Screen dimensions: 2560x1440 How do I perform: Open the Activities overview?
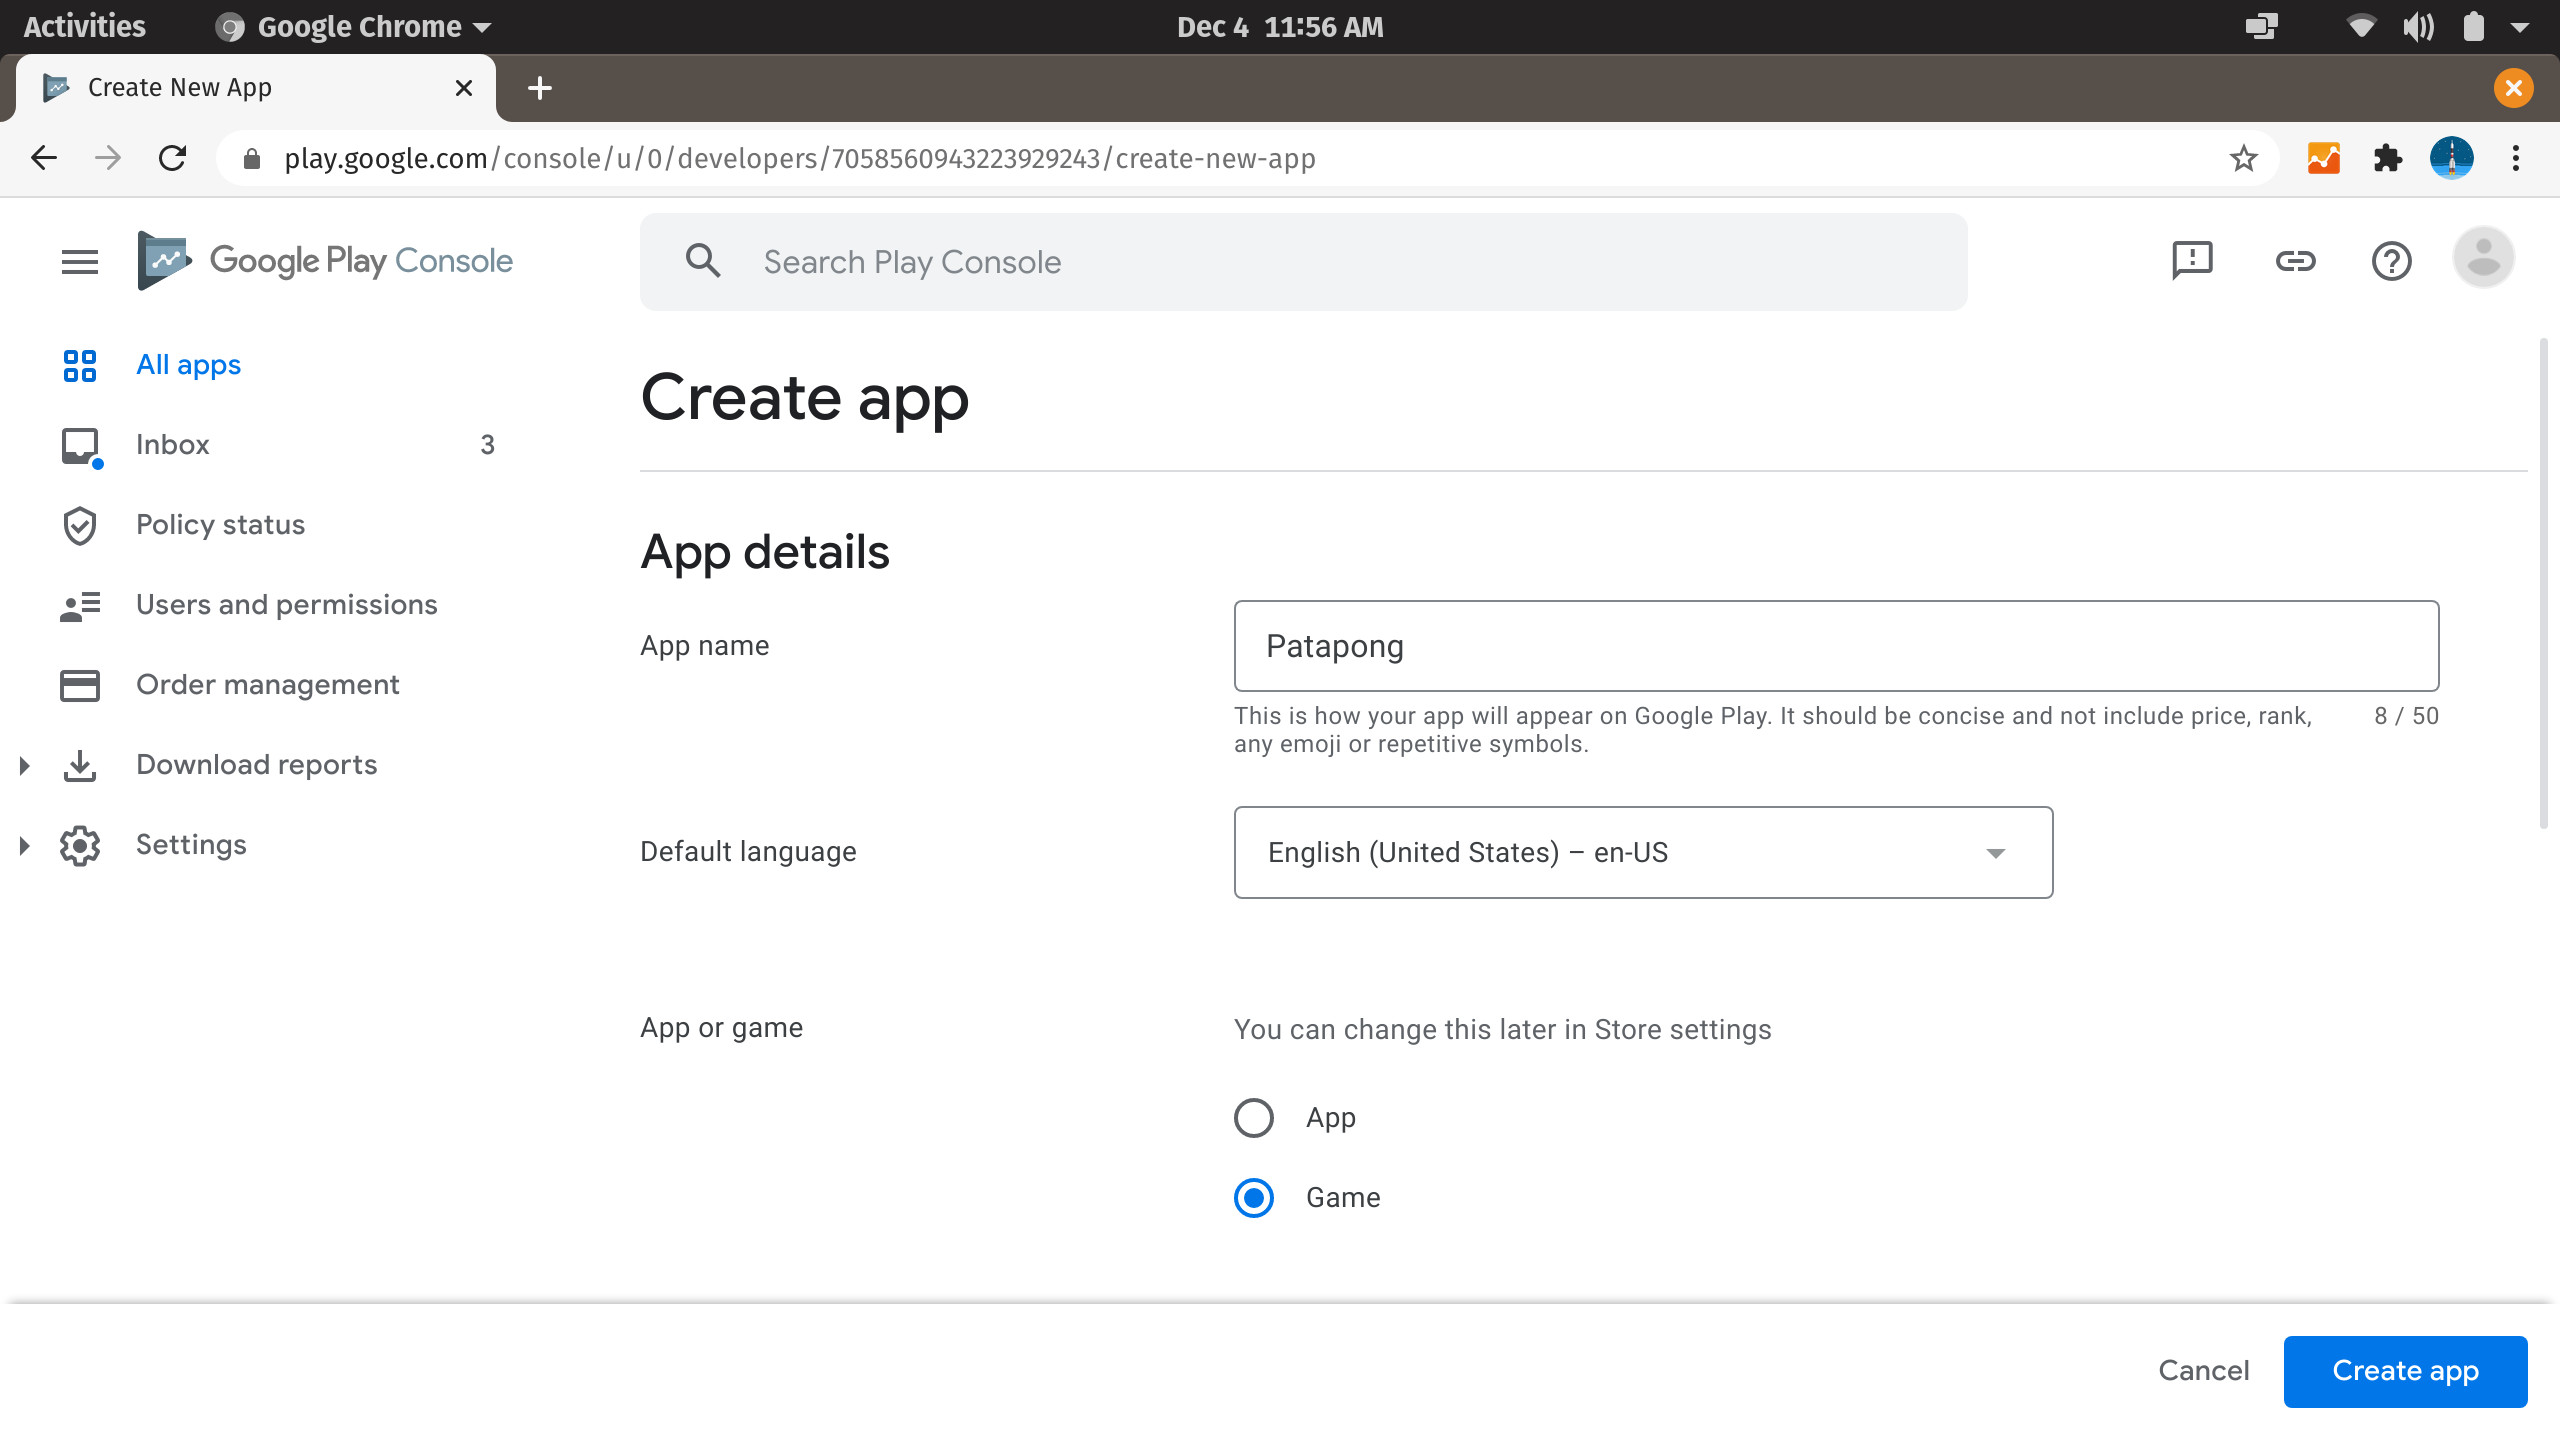pyautogui.click(x=84, y=27)
